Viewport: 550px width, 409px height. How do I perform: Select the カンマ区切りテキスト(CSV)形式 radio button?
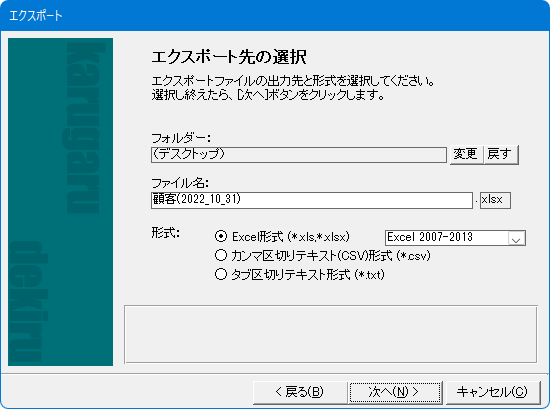221,255
